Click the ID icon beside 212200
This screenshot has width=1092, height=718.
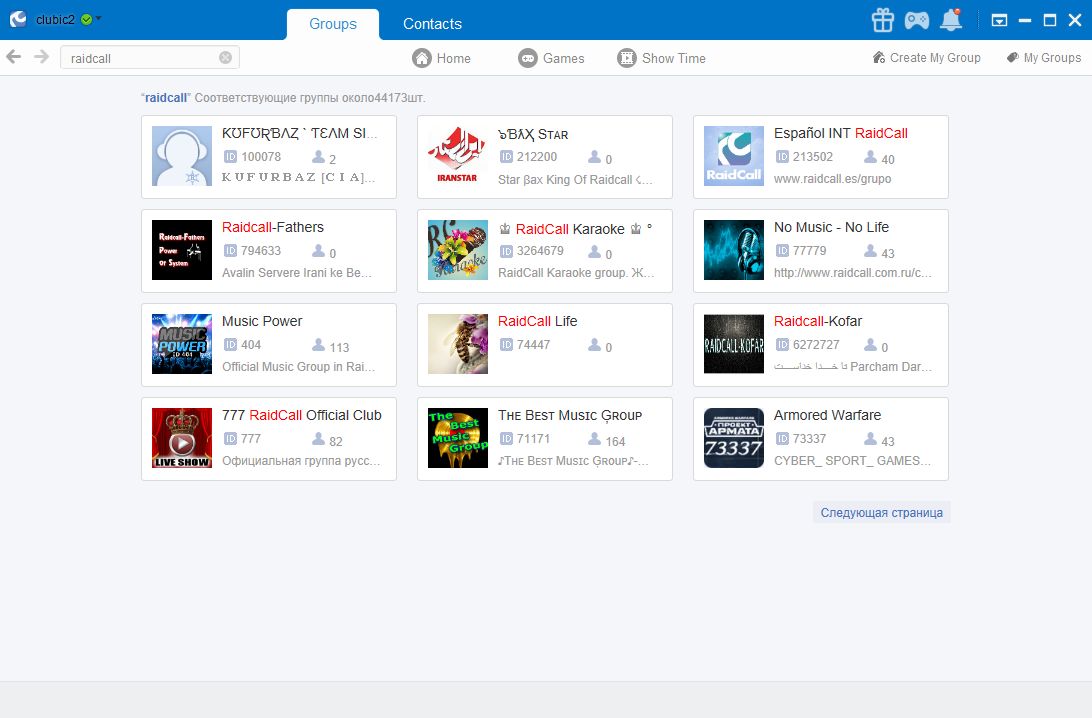pos(506,157)
